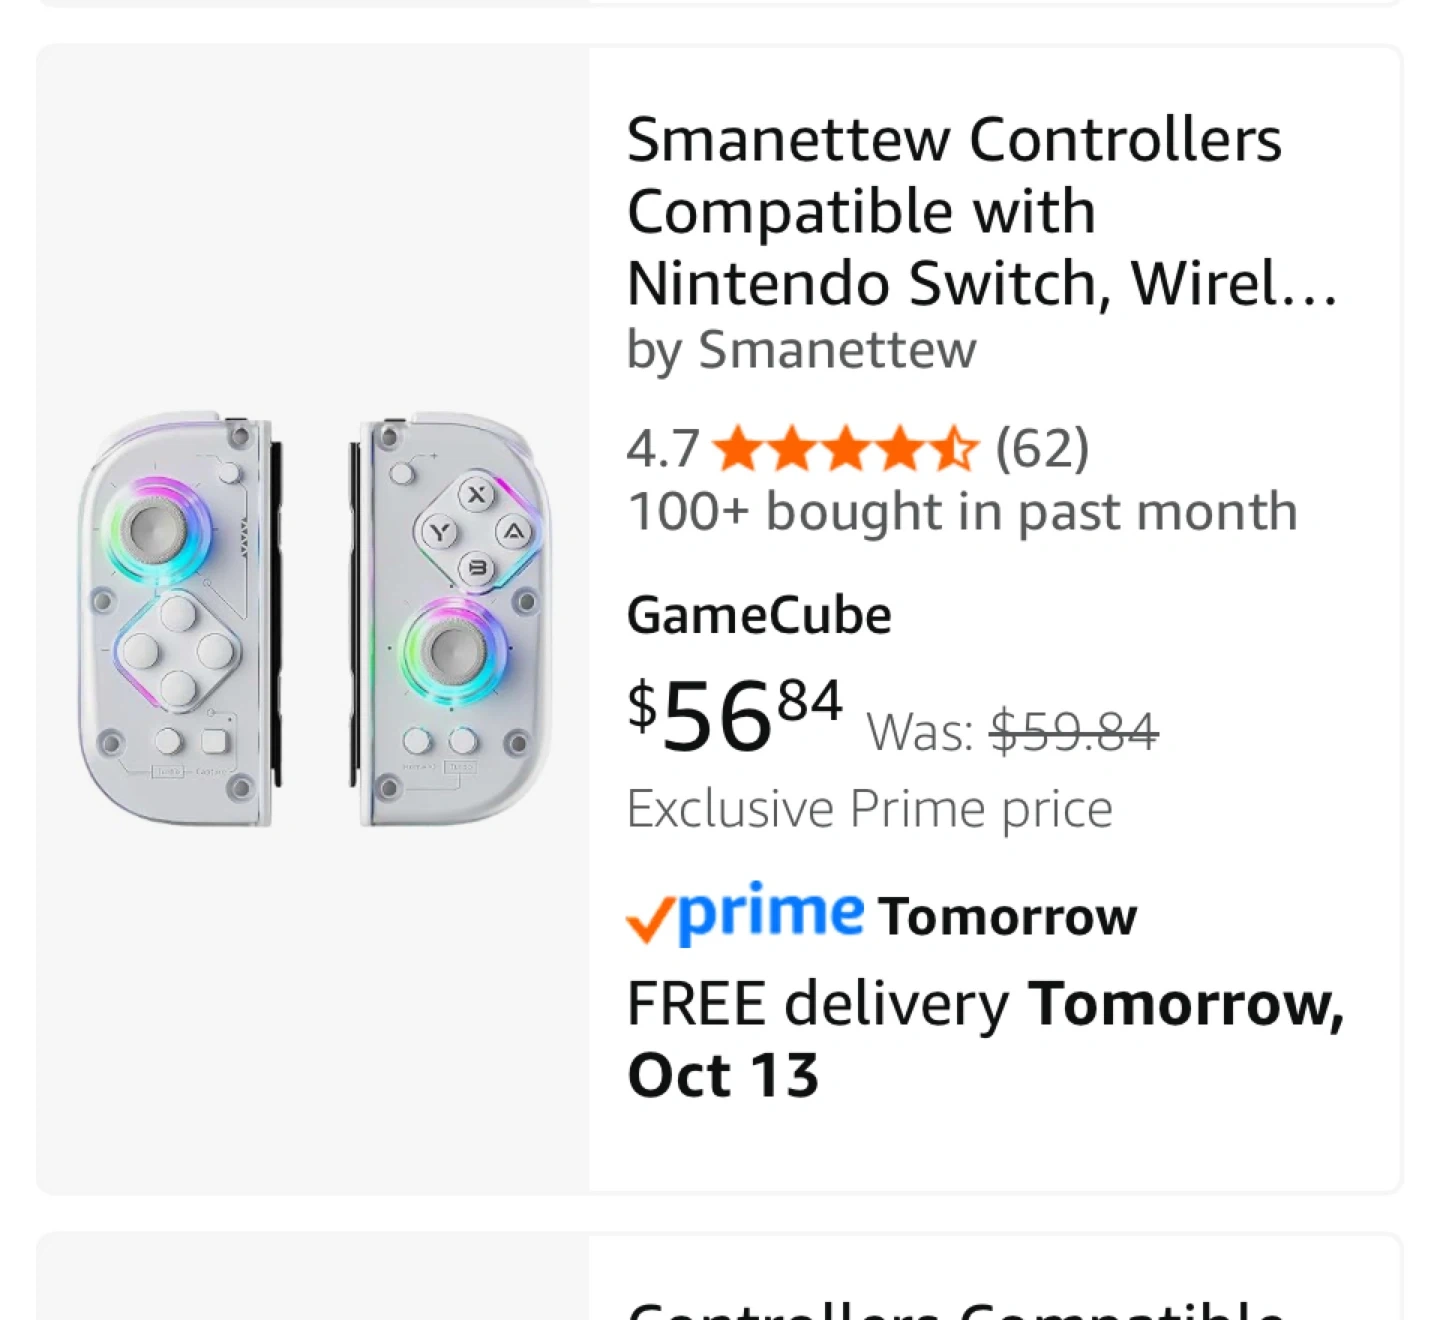
Task: Tap "FREE delivery Tomorrow, Oct 13" text
Action: point(985,1038)
